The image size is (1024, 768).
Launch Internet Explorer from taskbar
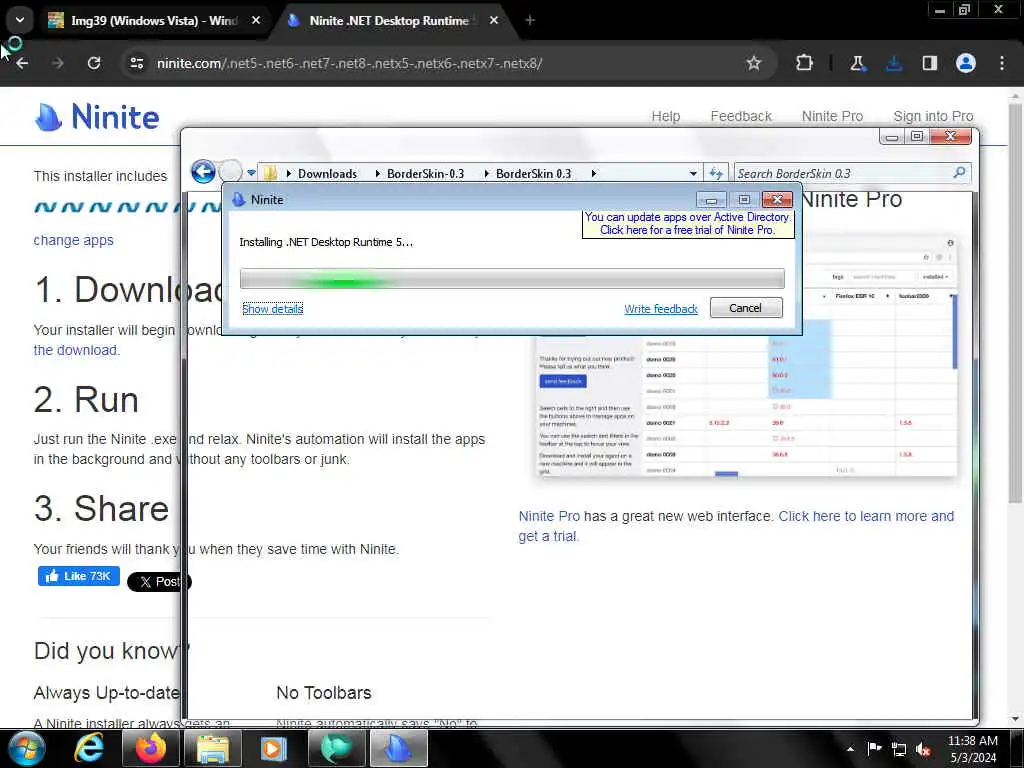(x=89, y=748)
